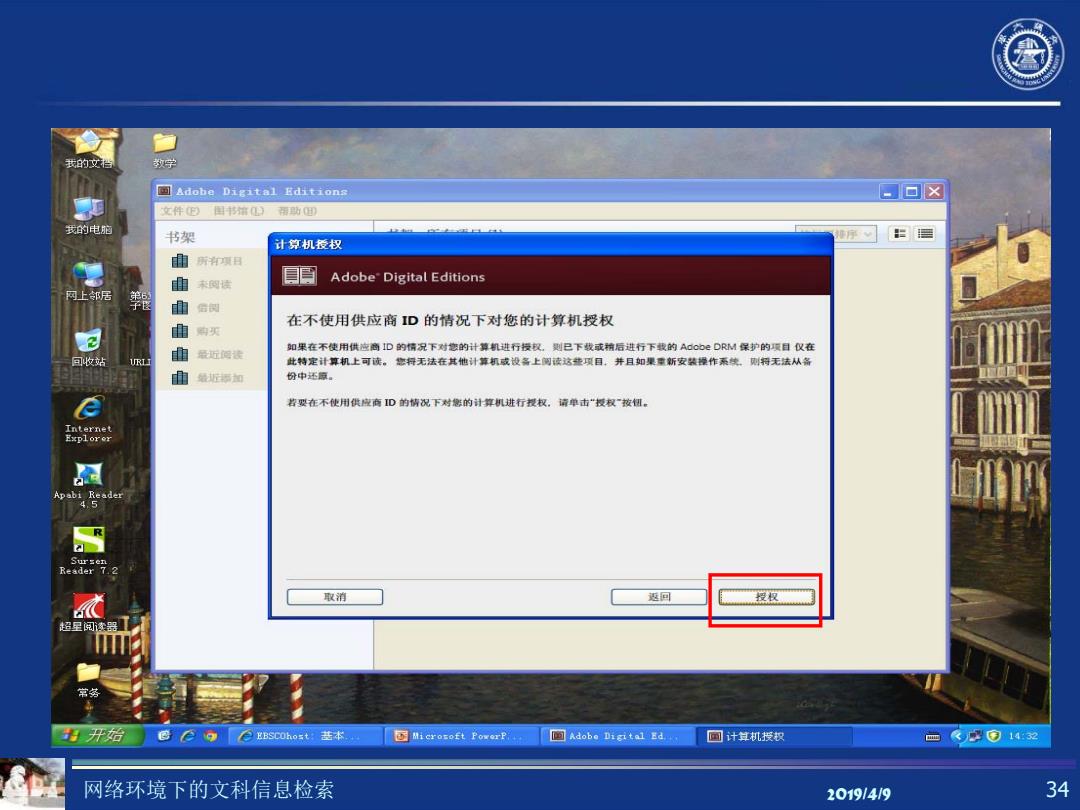Viewport: 1080px width, 810px height.
Task: Open the 常务 folder on the desktop
Action: [88, 680]
